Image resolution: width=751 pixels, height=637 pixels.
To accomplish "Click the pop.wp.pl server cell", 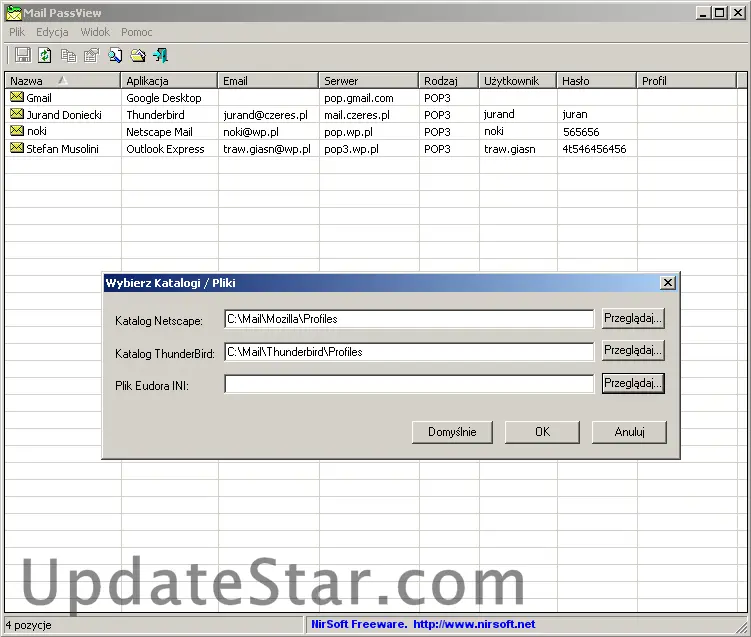I will pos(348,132).
